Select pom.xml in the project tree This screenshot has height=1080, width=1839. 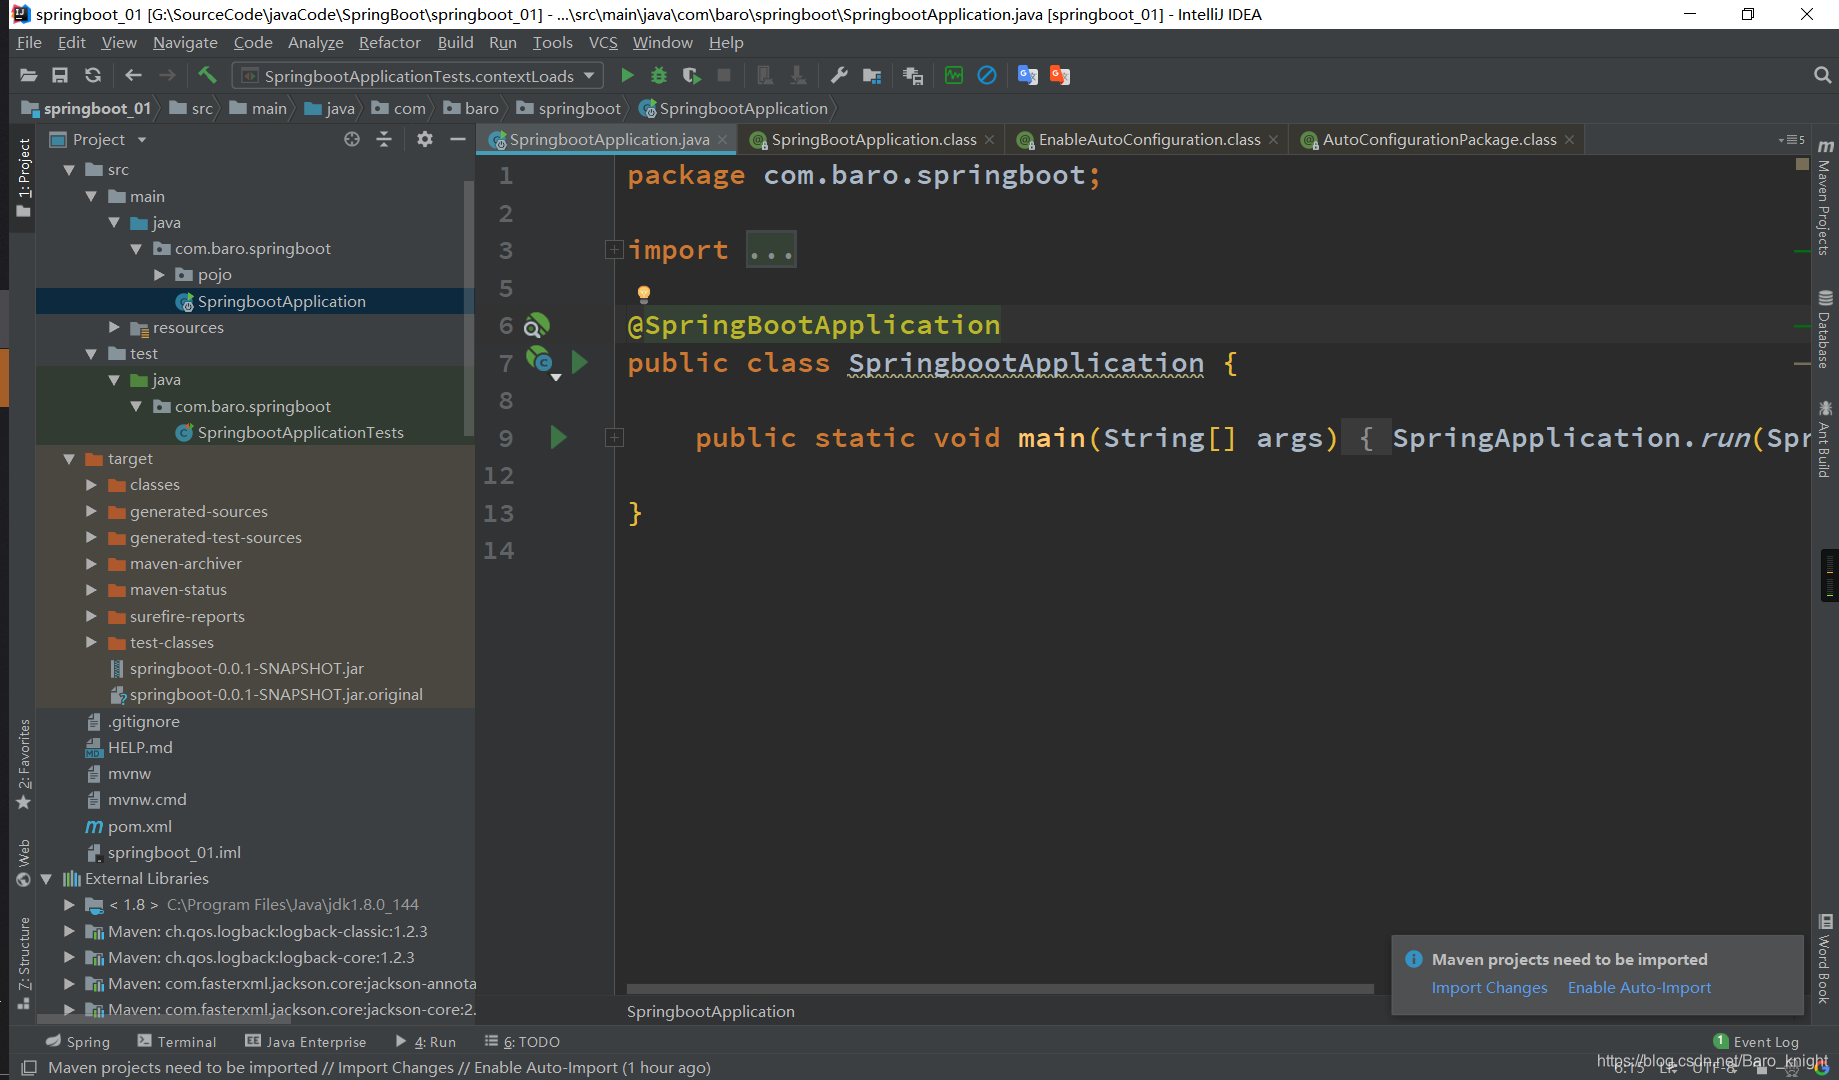point(140,826)
